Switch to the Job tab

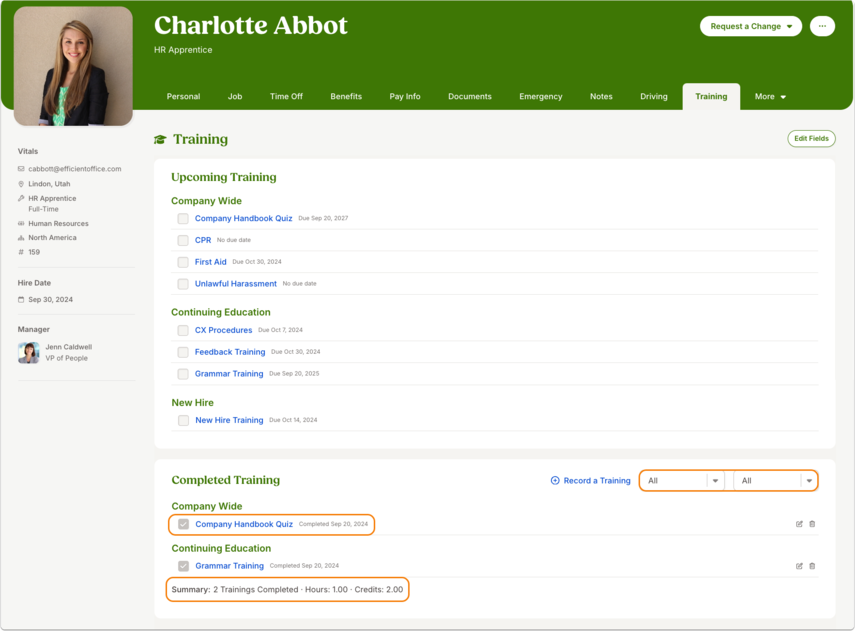[235, 97]
